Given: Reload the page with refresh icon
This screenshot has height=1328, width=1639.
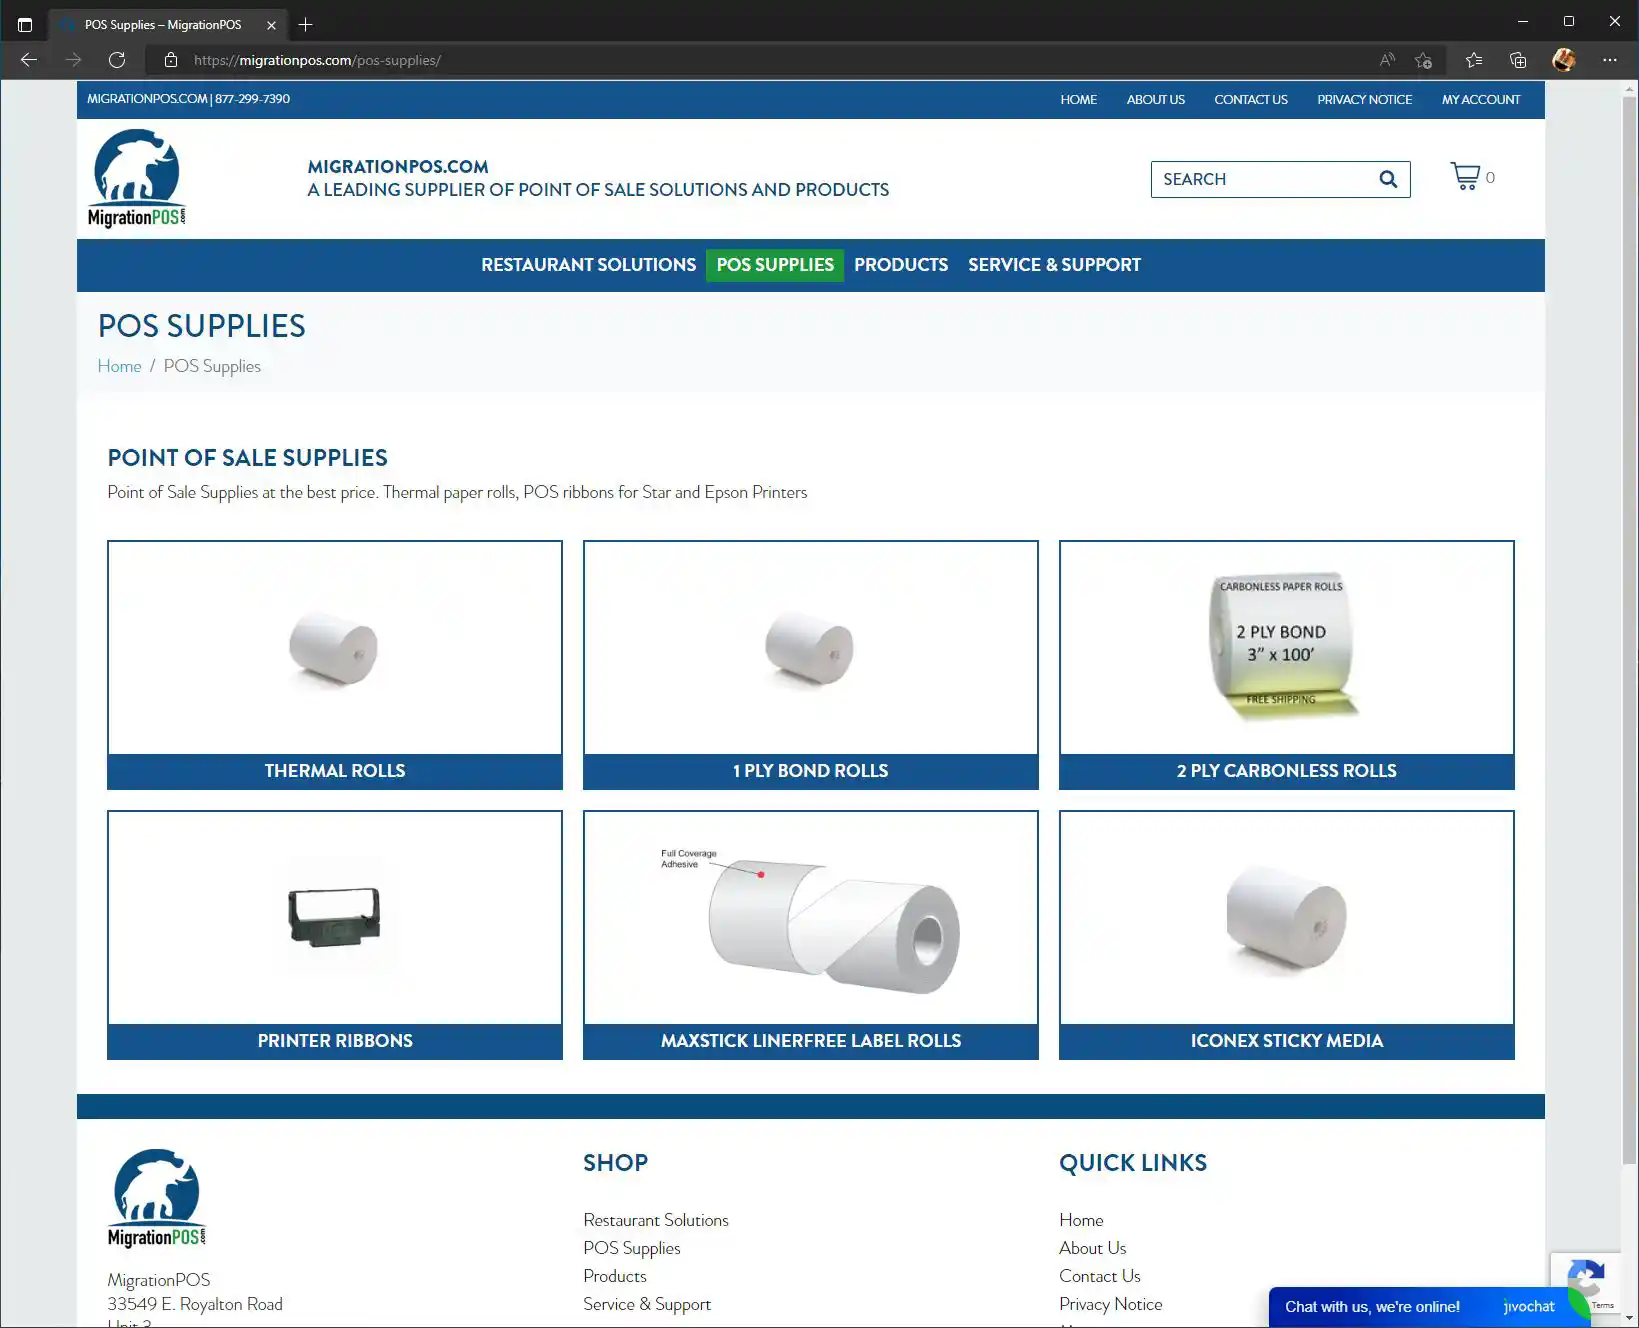Looking at the screenshot, I should point(117,60).
